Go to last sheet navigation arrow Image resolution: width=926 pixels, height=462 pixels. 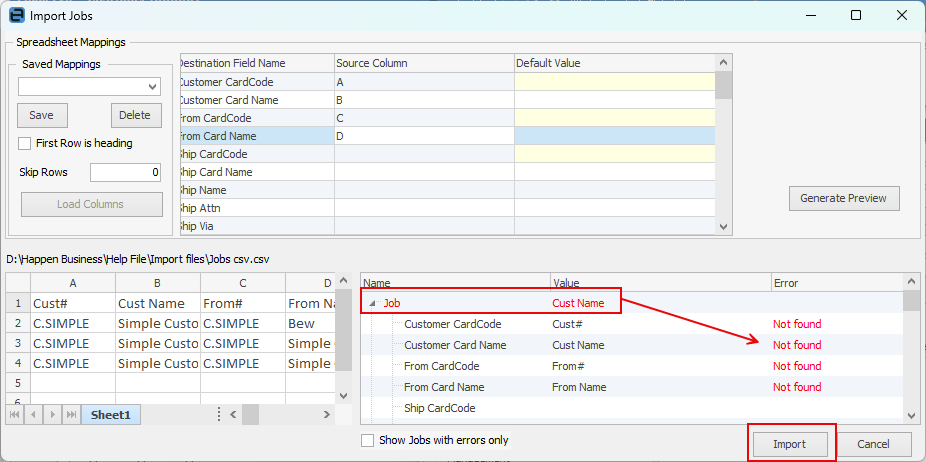coord(71,415)
